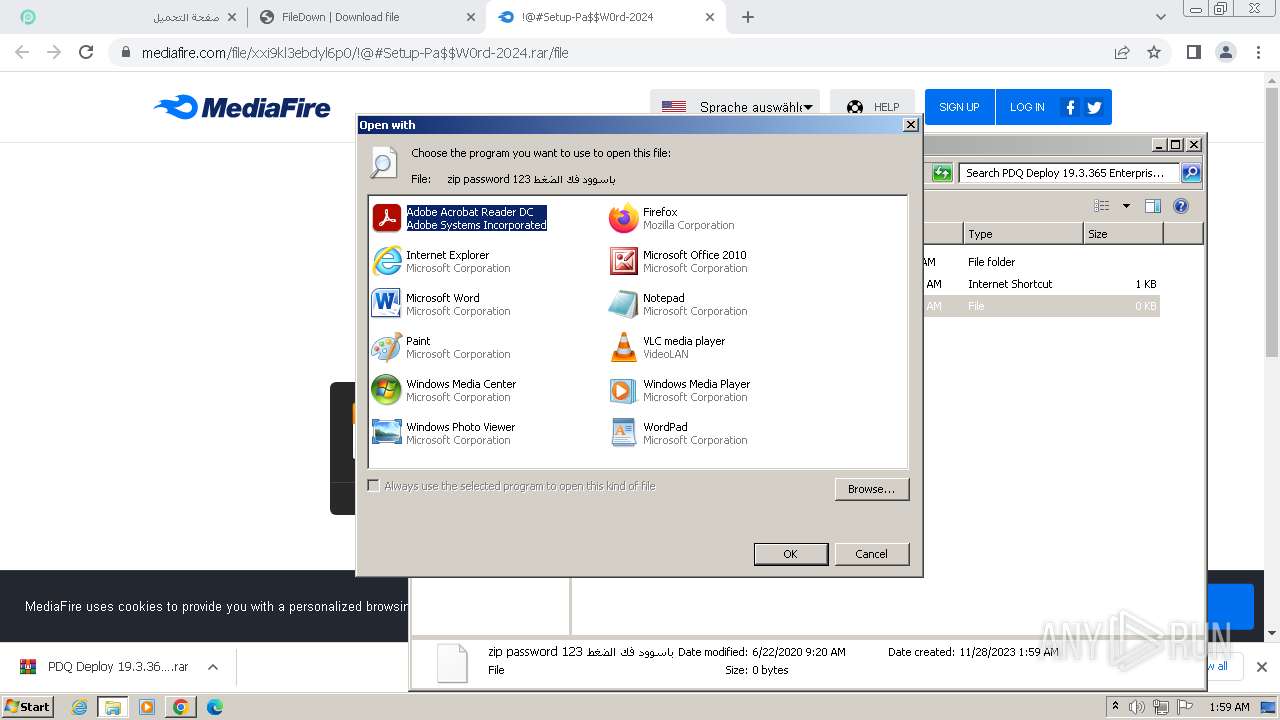Expand options for PDQ Deploy download item
Image resolution: width=1280 pixels, height=720 pixels.
click(213, 667)
